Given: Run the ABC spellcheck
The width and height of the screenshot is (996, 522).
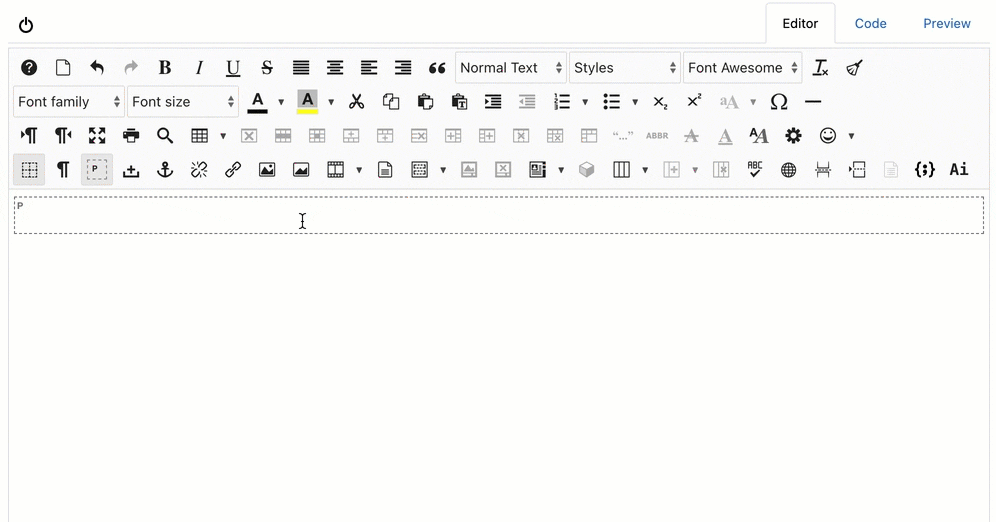Looking at the screenshot, I should pyautogui.click(x=755, y=170).
